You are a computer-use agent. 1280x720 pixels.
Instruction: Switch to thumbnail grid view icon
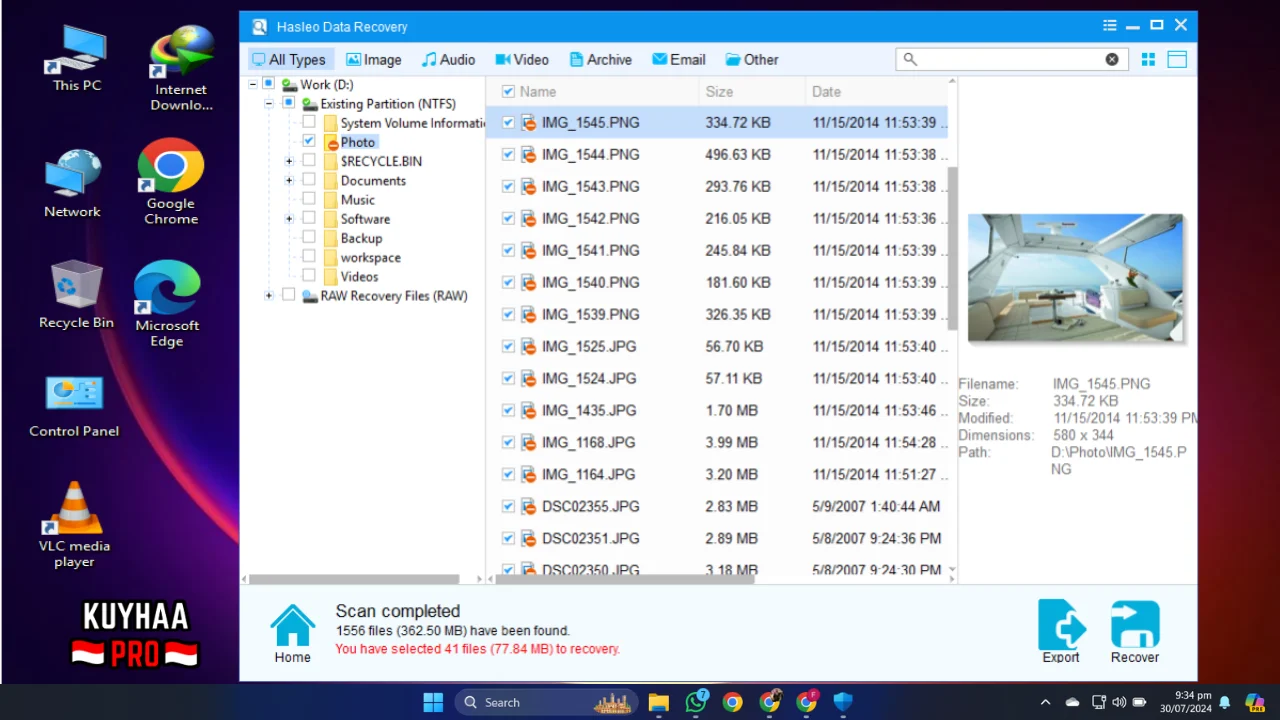(x=1148, y=60)
